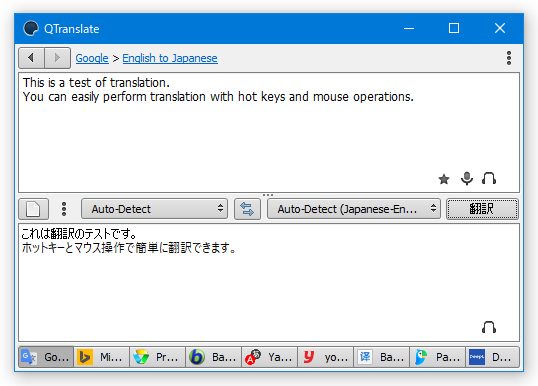Open the Google service link
The width and height of the screenshot is (538, 386).
(x=92, y=58)
